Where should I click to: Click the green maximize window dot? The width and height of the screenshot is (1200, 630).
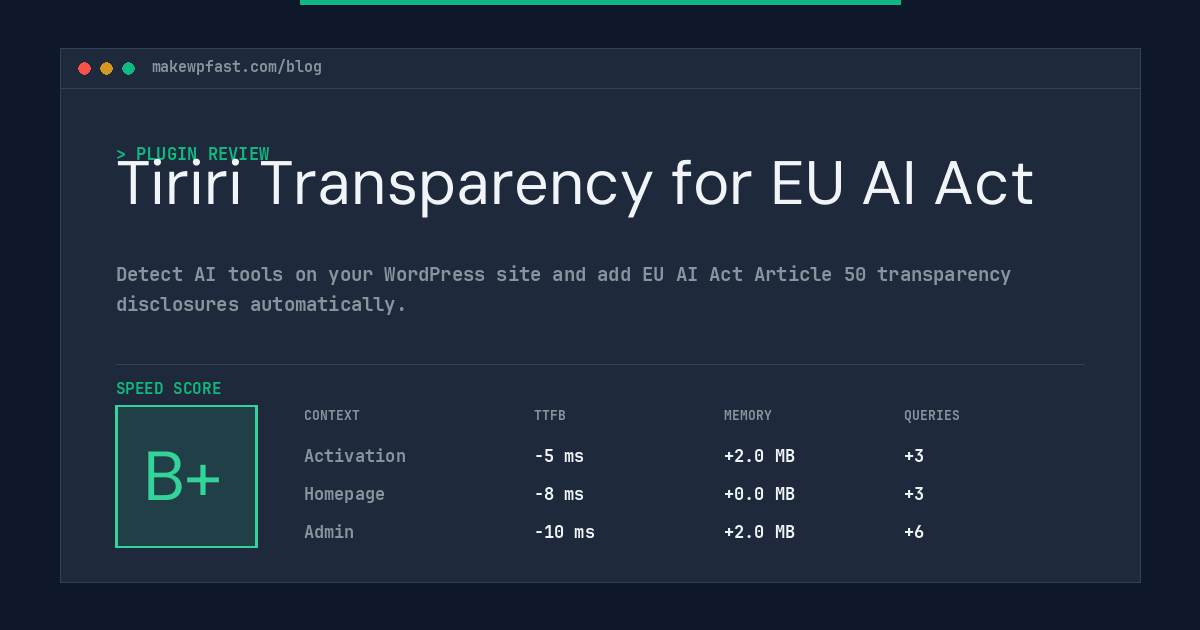pos(128,68)
